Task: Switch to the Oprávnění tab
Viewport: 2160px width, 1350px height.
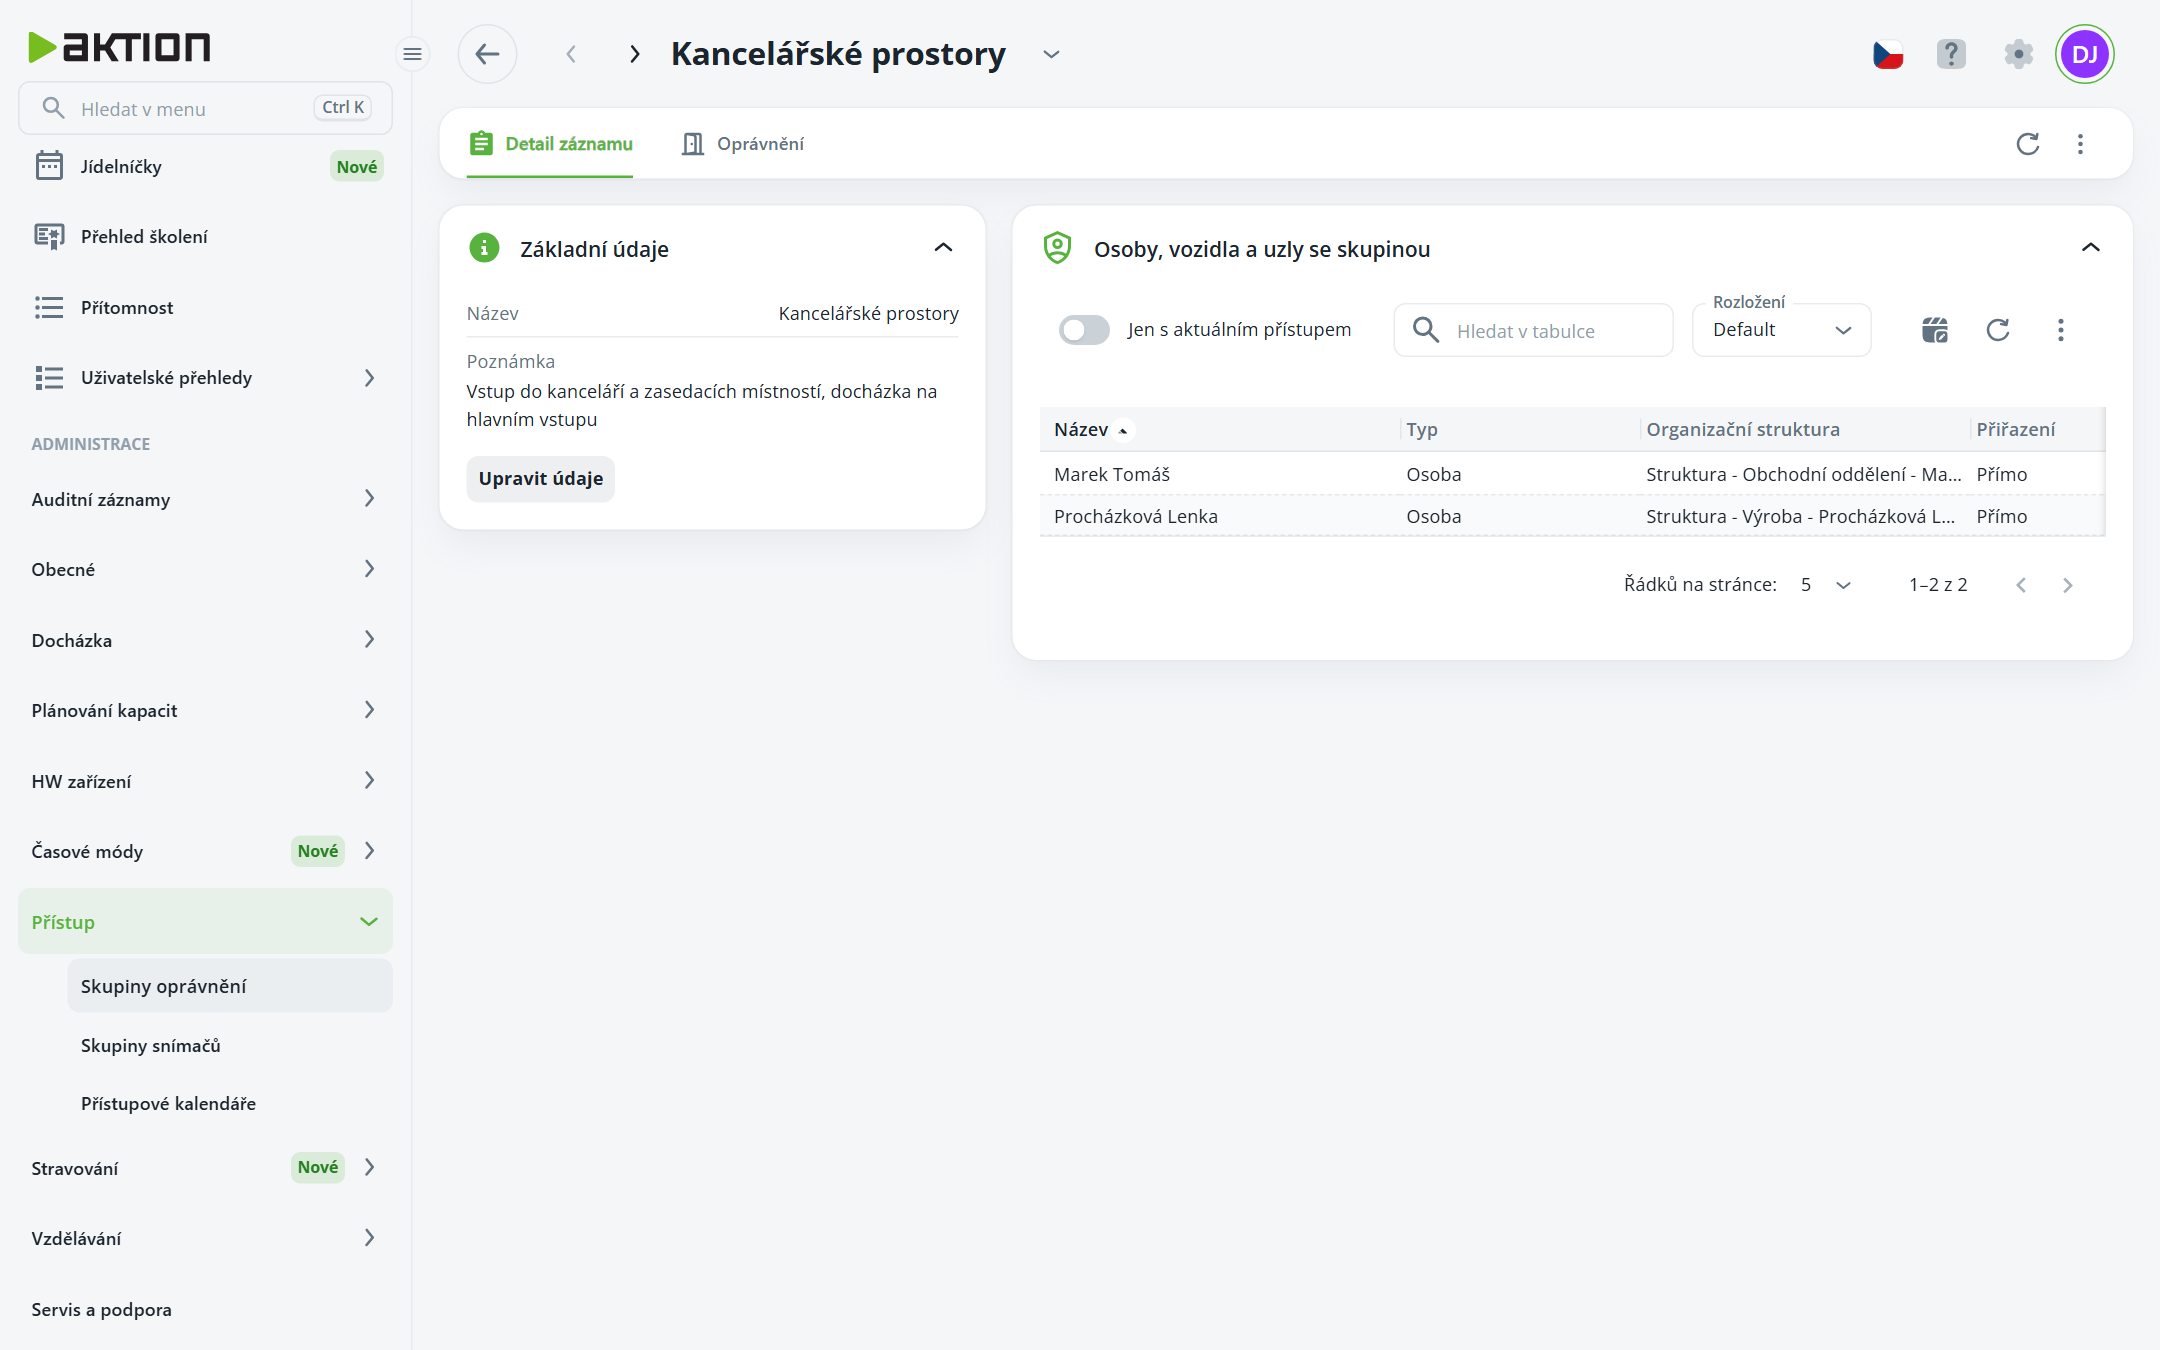Action: click(x=742, y=144)
